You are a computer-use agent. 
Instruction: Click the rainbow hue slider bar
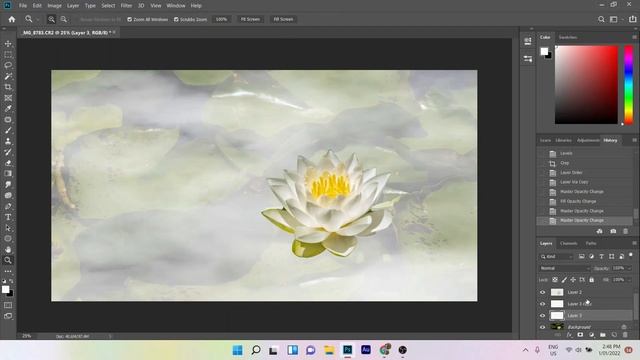click(x=629, y=85)
